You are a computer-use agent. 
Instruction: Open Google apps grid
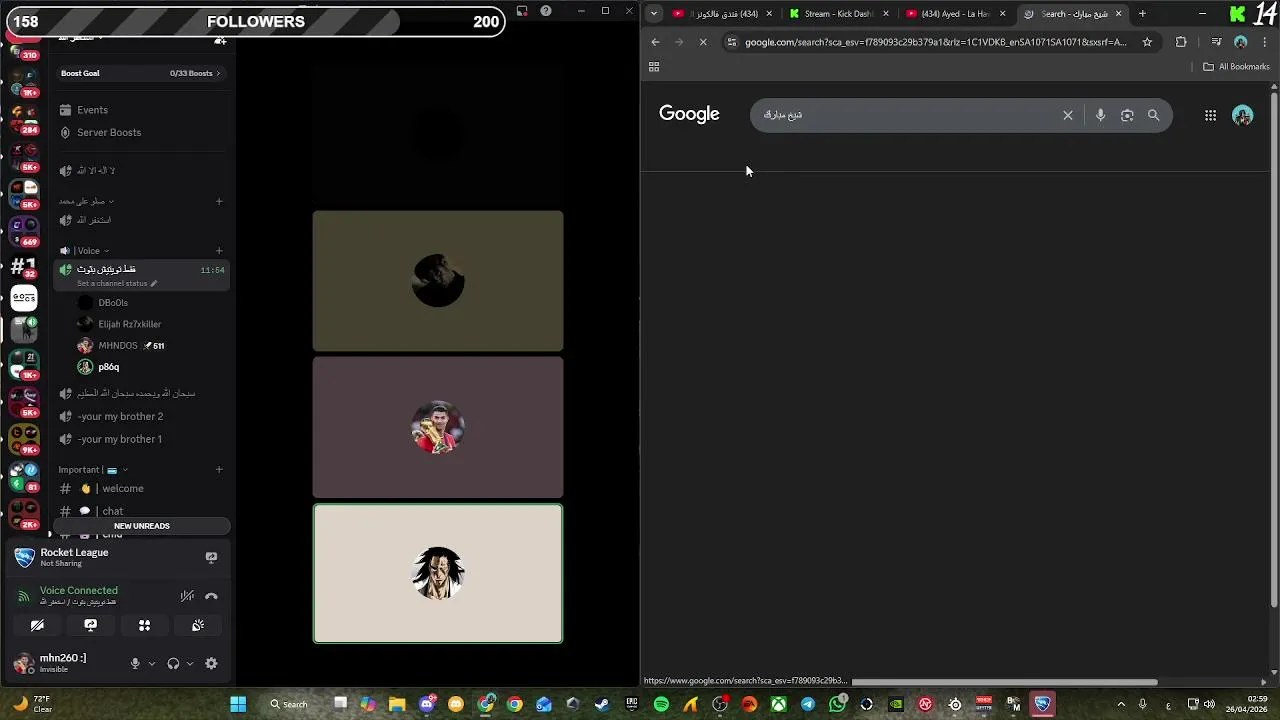[x=1210, y=115]
